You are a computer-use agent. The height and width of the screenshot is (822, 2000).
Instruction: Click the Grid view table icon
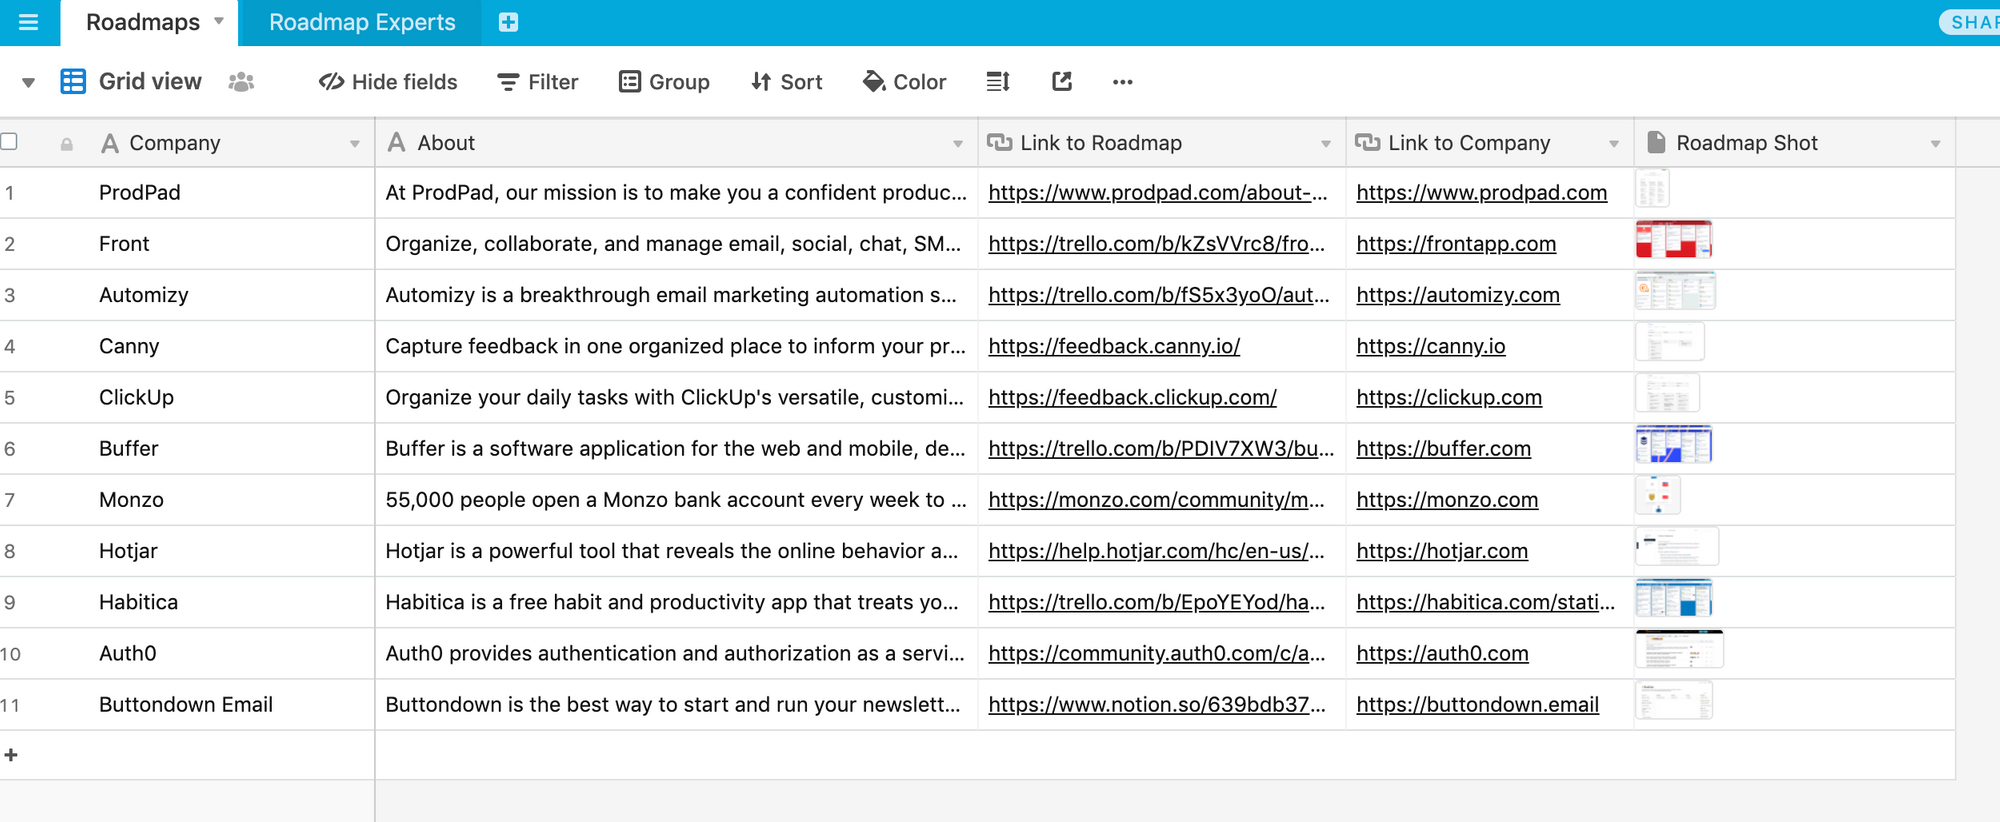coord(73,82)
